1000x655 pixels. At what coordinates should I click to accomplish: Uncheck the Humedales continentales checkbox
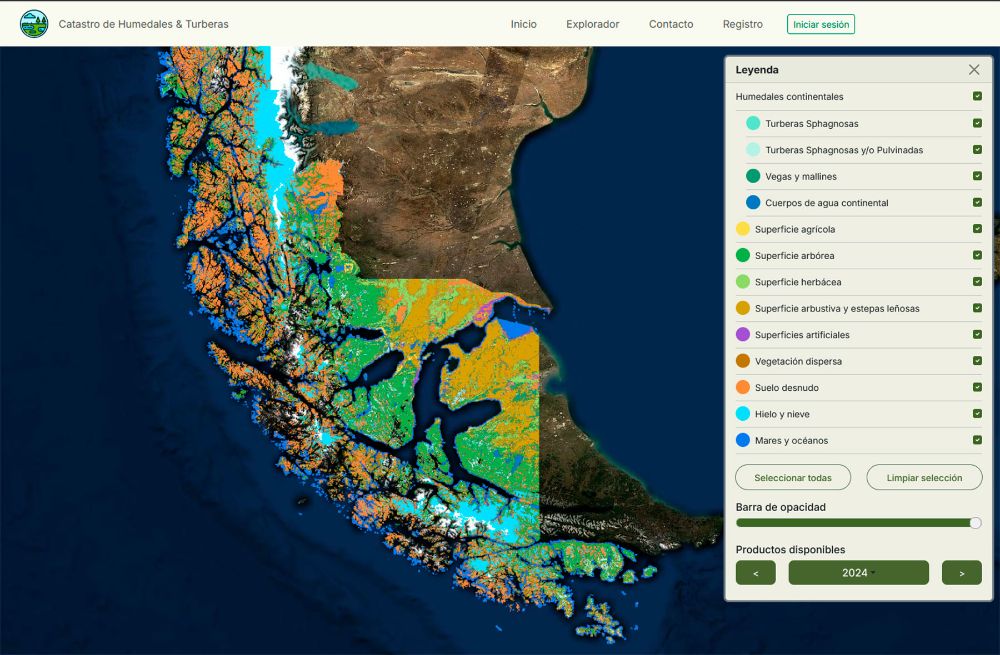point(977,97)
